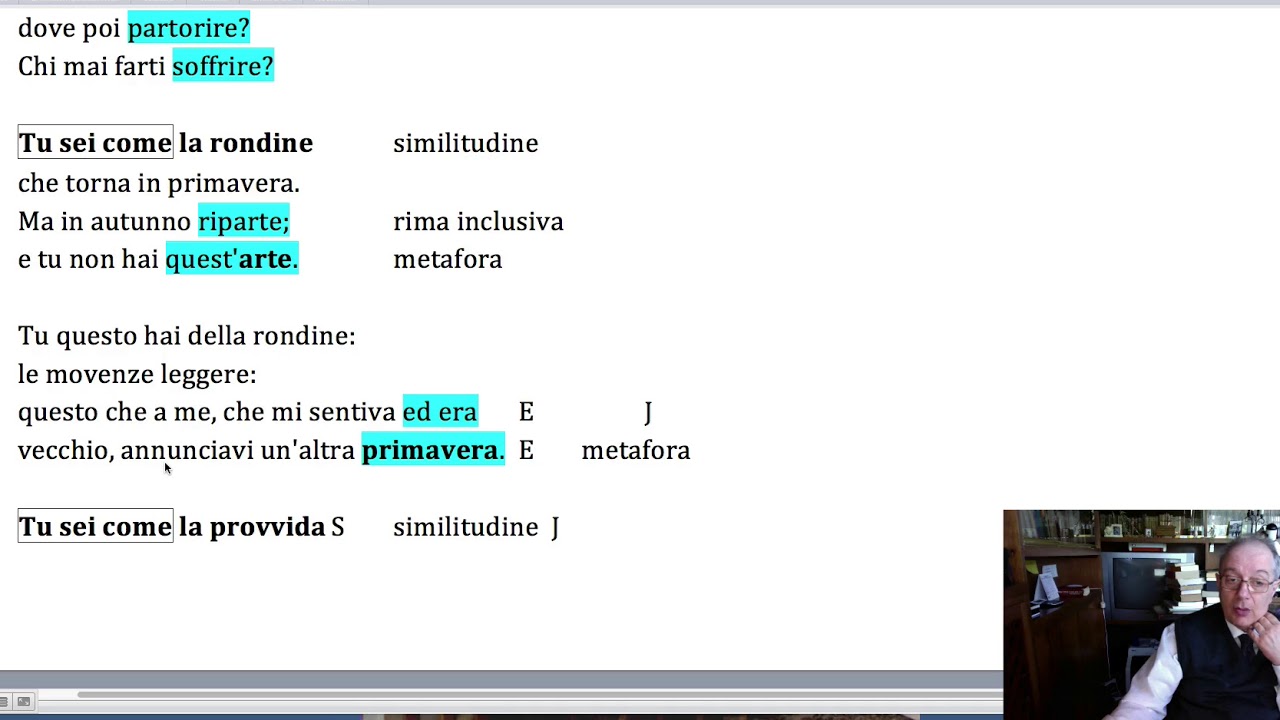Click the words "Ma in autunno"
1280x720 pixels.
click(104, 221)
